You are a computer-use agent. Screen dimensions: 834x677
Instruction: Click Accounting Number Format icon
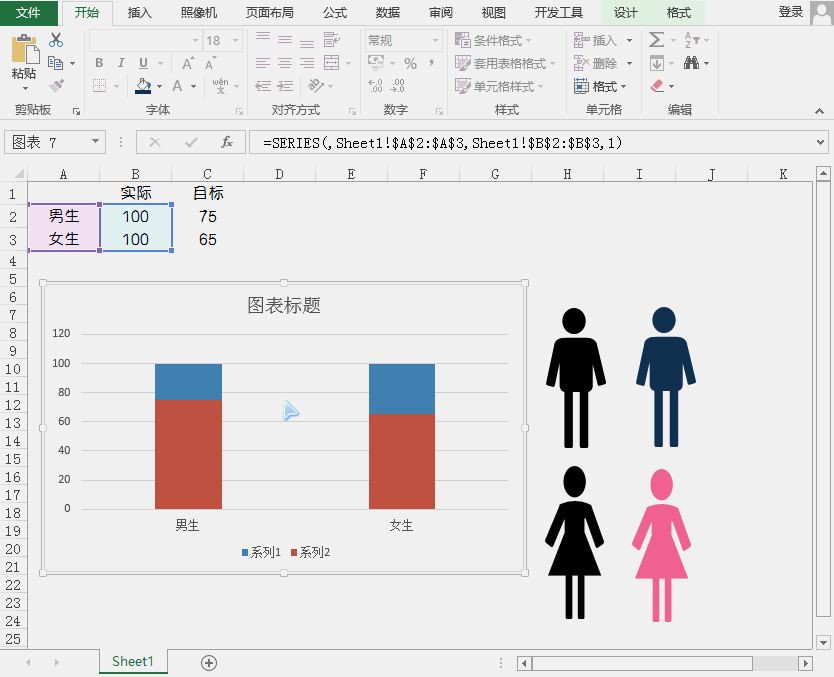click(376, 63)
